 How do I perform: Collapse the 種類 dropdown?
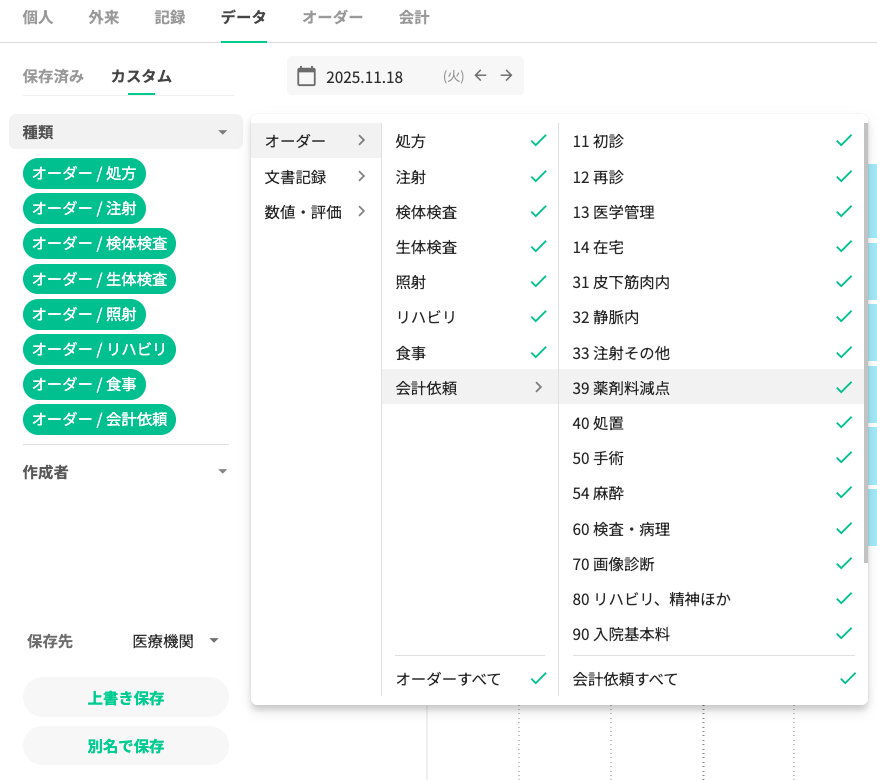tap(223, 132)
